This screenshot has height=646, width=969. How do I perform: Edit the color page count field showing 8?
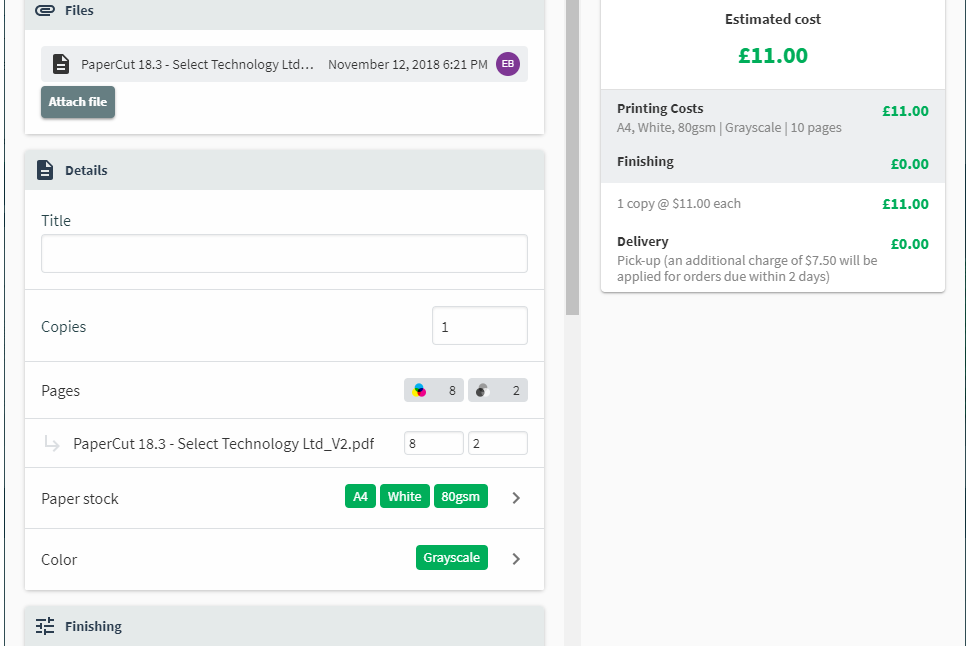point(434,443)
